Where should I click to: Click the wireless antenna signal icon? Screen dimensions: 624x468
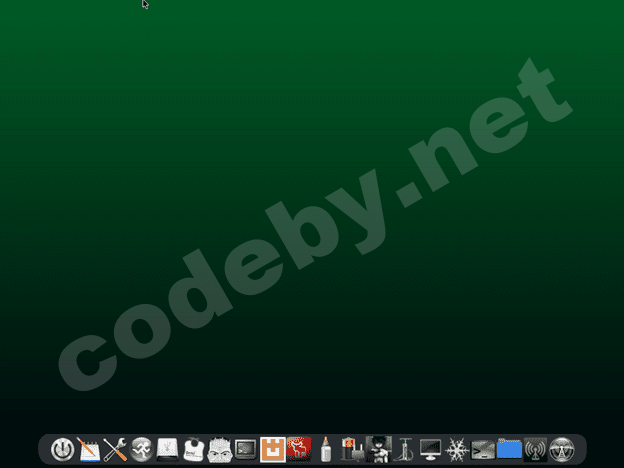click(x=536, y=450)
